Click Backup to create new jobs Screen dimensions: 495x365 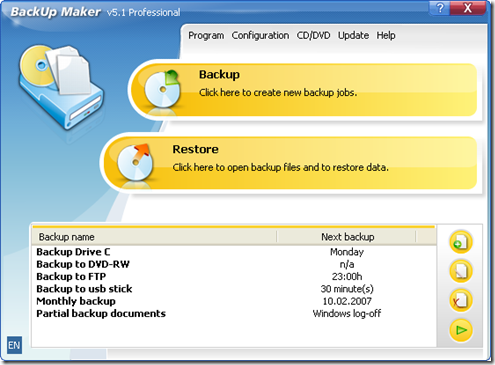(303, 90)
